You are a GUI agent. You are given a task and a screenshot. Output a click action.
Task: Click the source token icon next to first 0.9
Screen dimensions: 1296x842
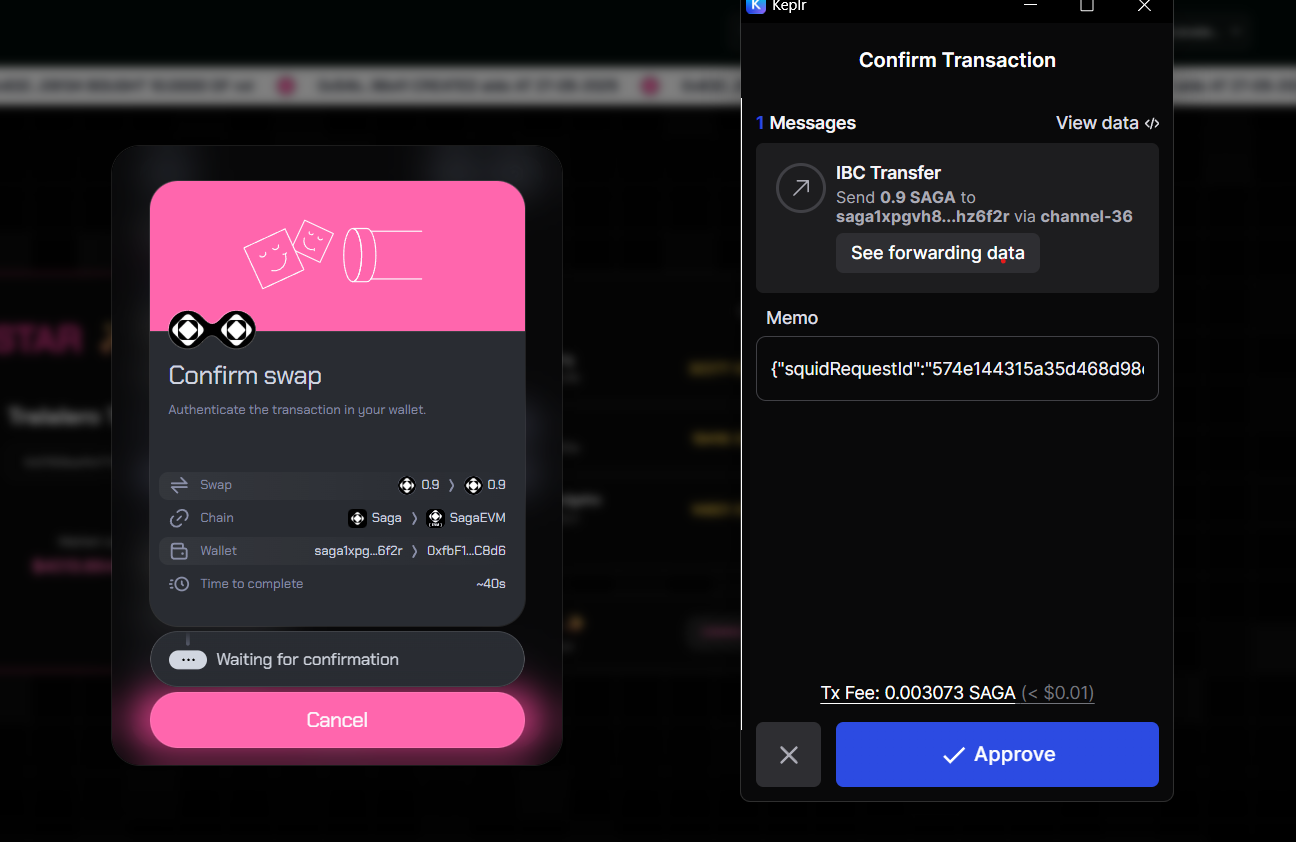click(407, 485)
